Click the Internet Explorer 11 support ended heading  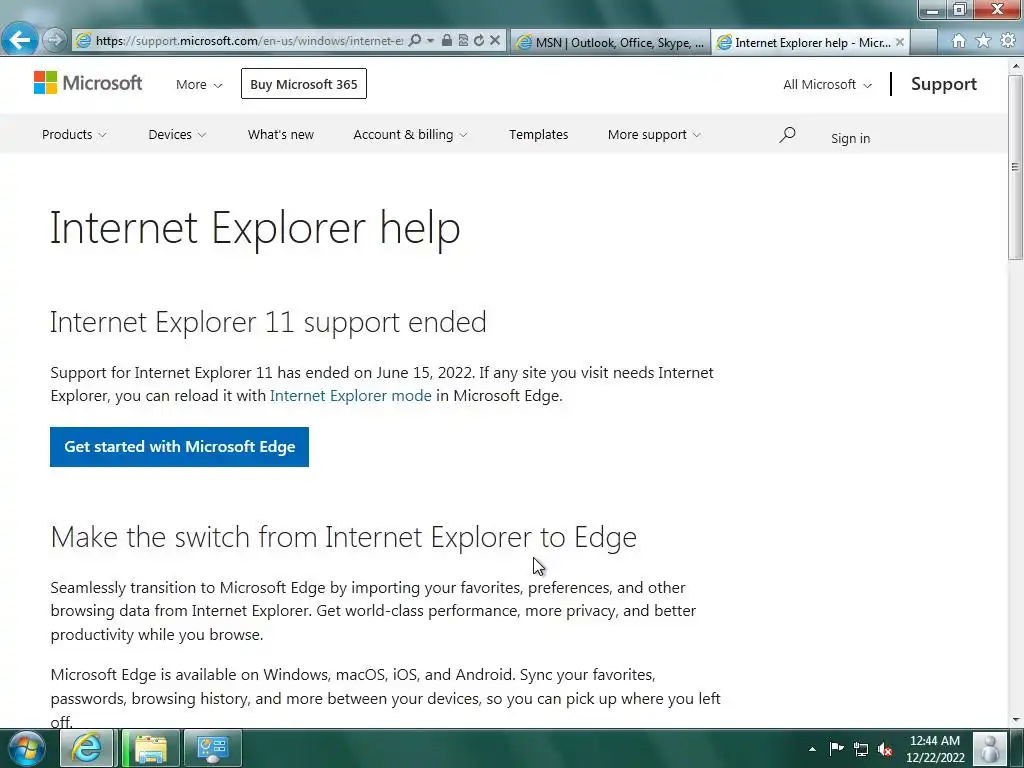(268, 322)
